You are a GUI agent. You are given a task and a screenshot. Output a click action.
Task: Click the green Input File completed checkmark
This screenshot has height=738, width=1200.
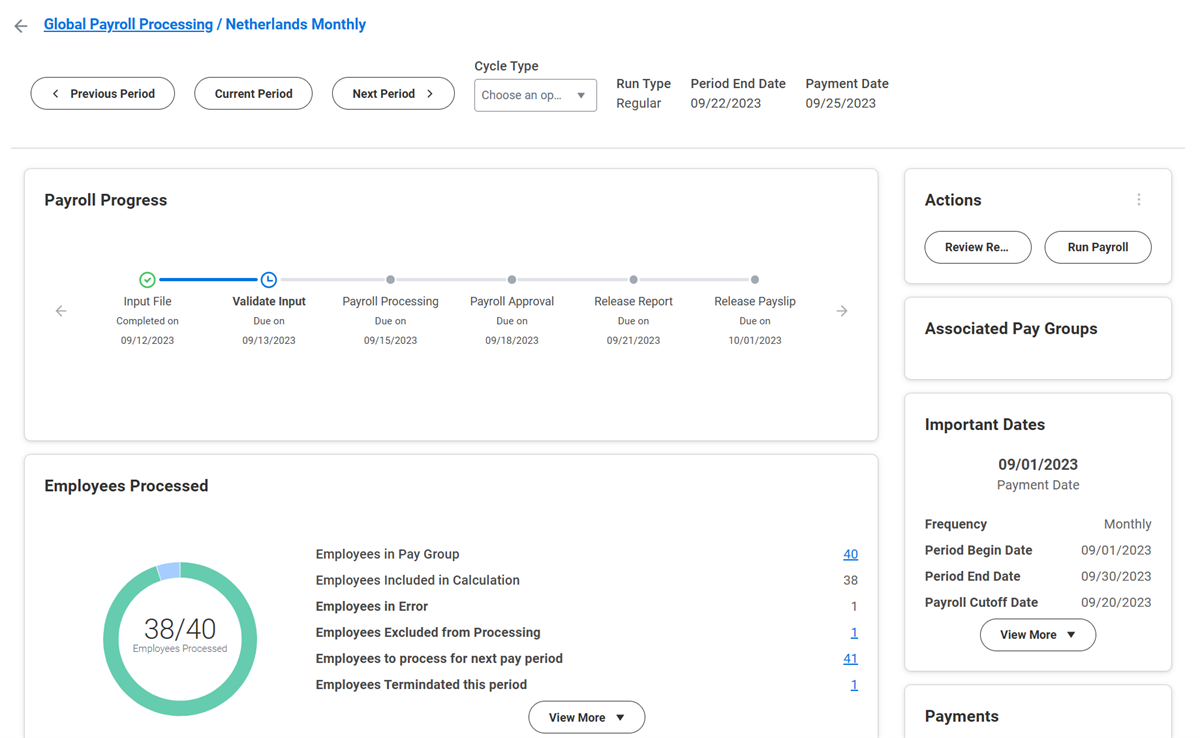[147, 280]
